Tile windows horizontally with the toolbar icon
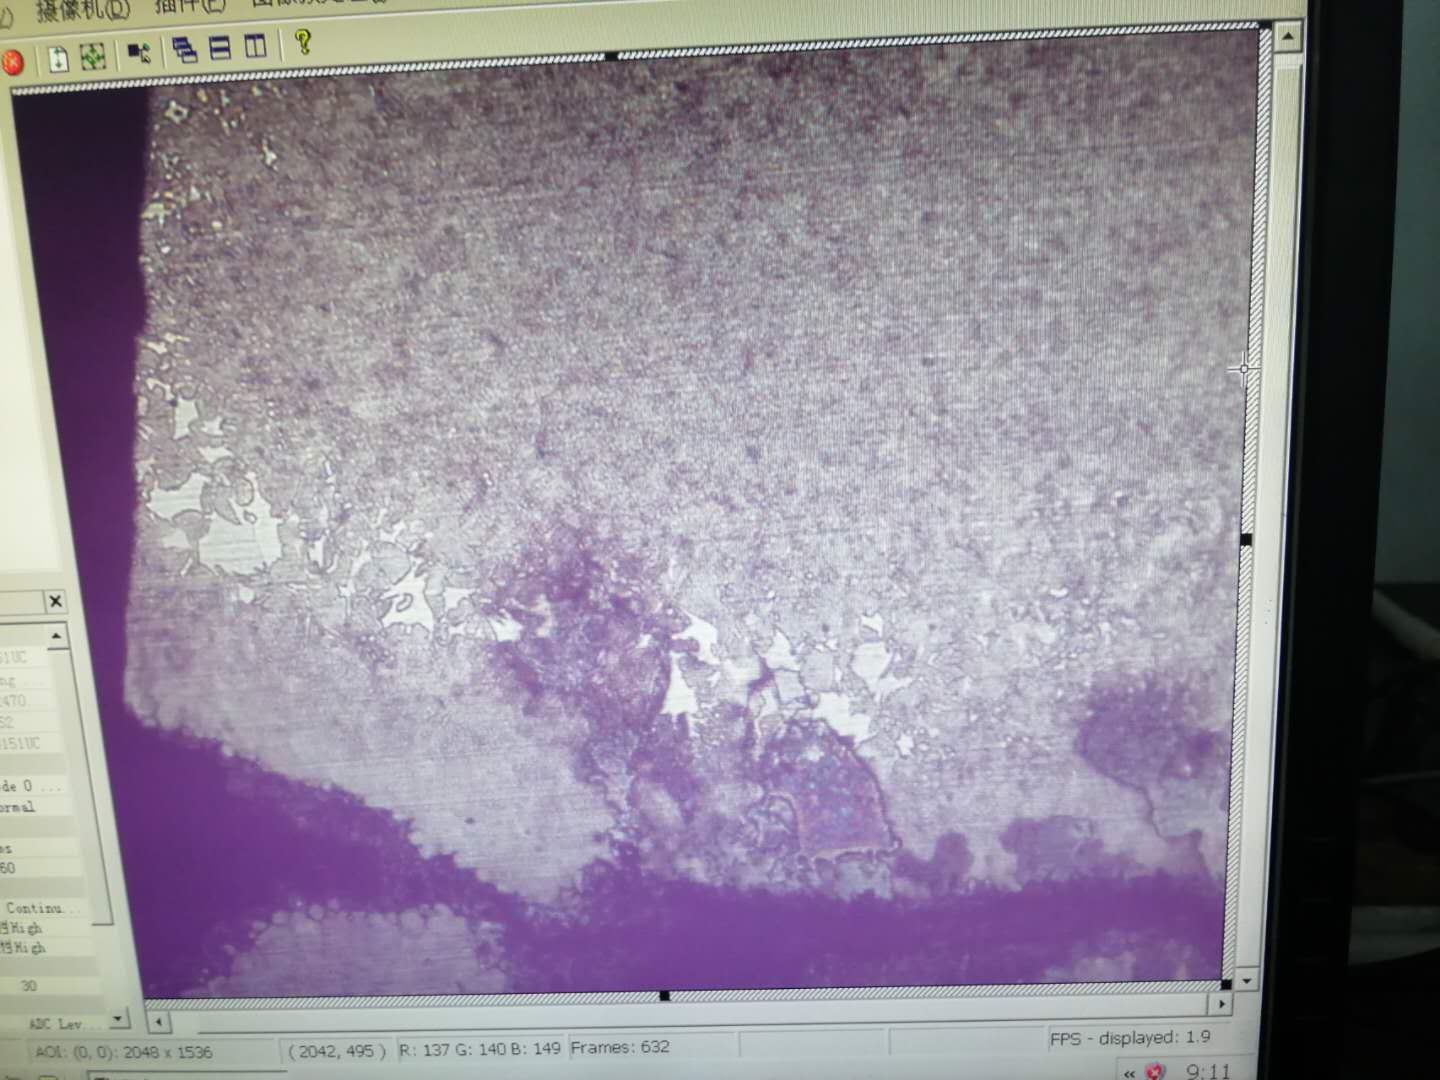The image size is (1440, 1080). 220,48
